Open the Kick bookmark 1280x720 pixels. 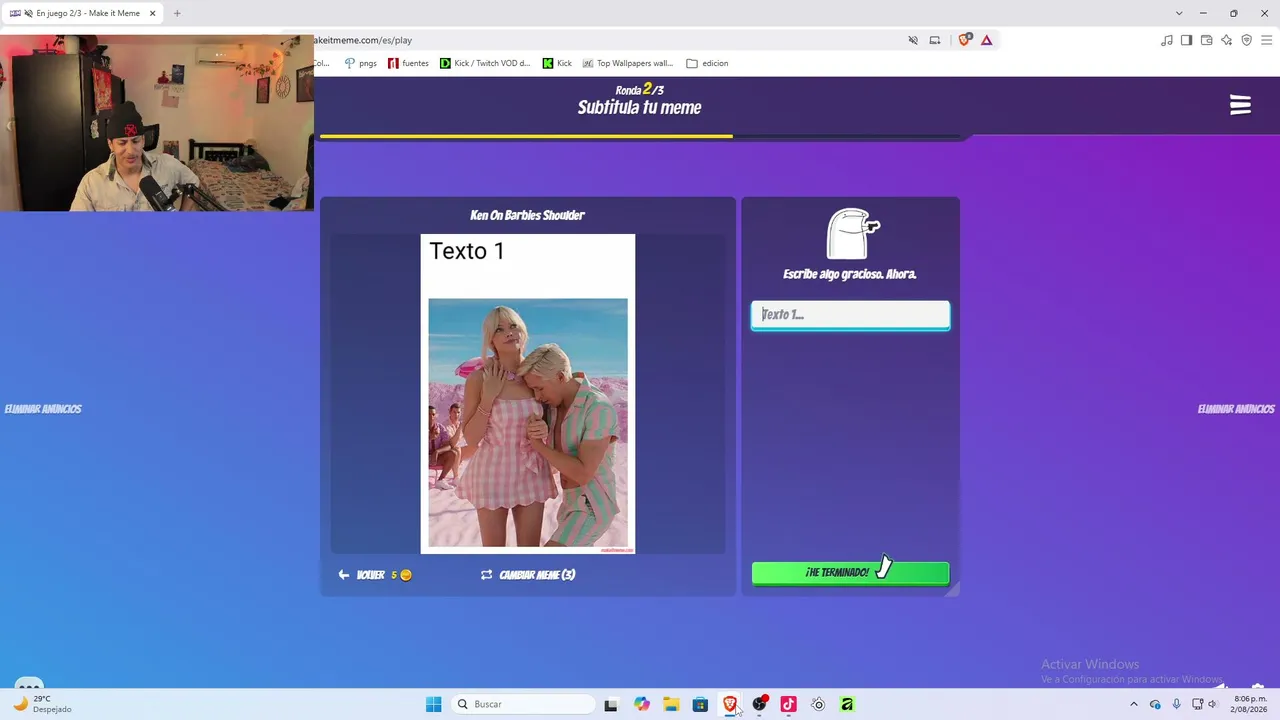tap(557, 63)
